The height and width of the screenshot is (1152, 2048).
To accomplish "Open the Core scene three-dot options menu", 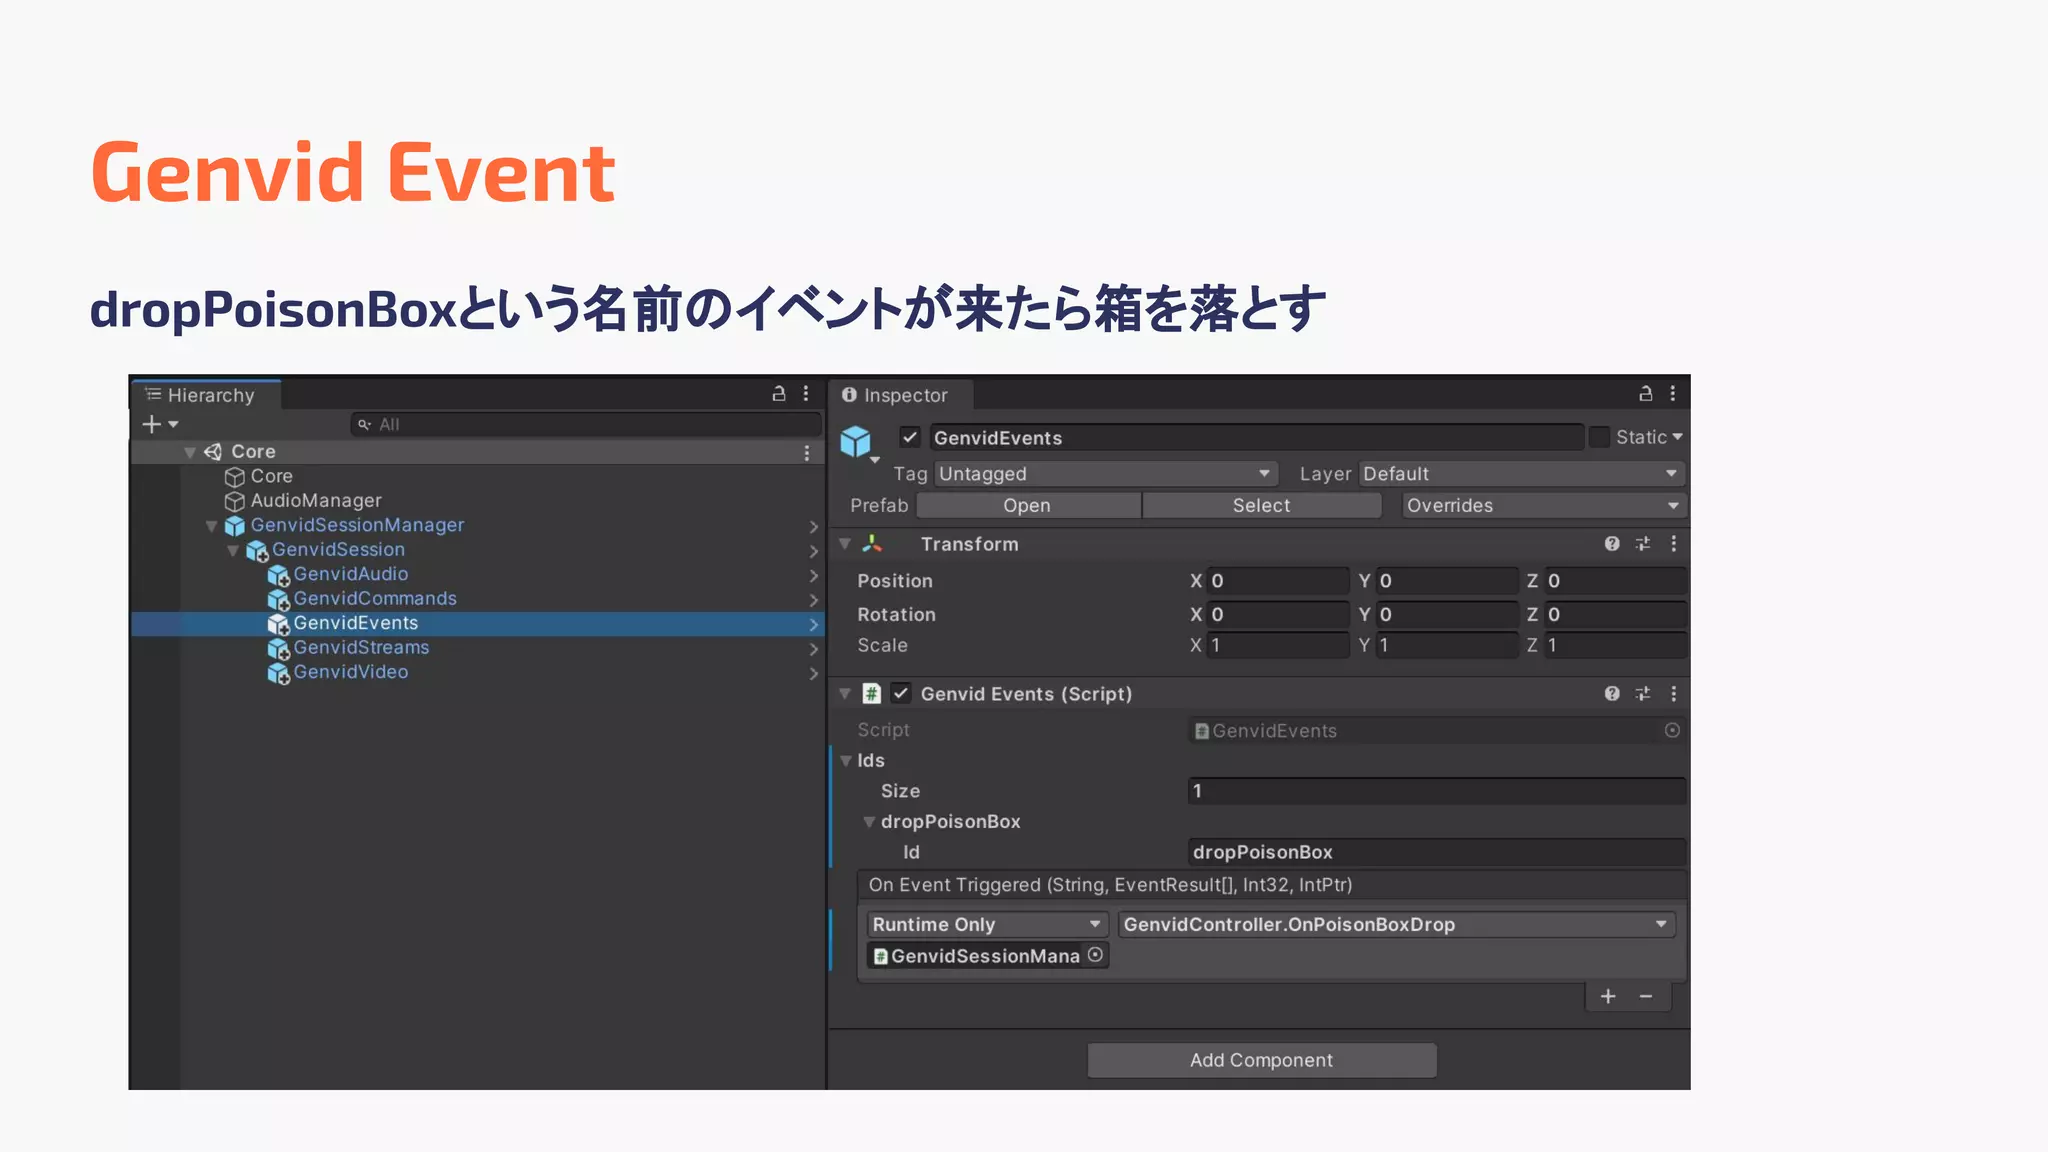I will (807, 453).
